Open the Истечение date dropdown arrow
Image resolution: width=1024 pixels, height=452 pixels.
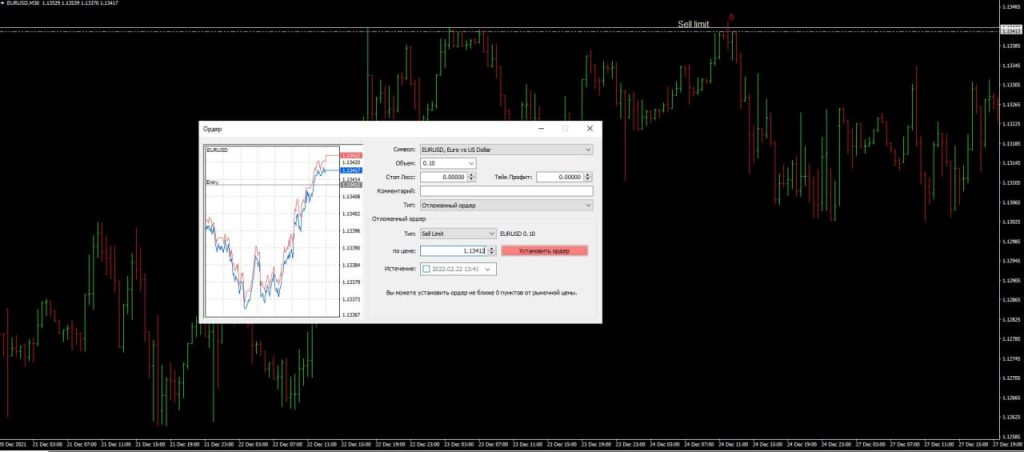pyautogui.click(x=487, y=268)
